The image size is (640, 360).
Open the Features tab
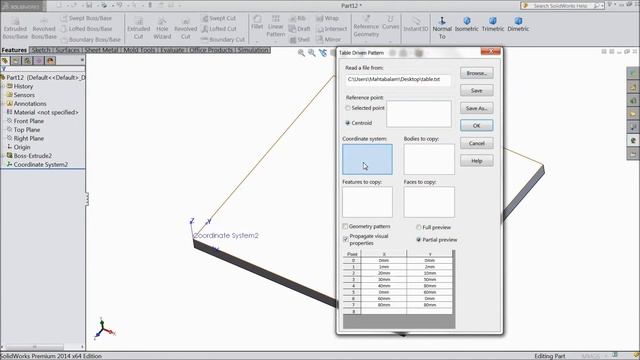[x=14, y=50]
